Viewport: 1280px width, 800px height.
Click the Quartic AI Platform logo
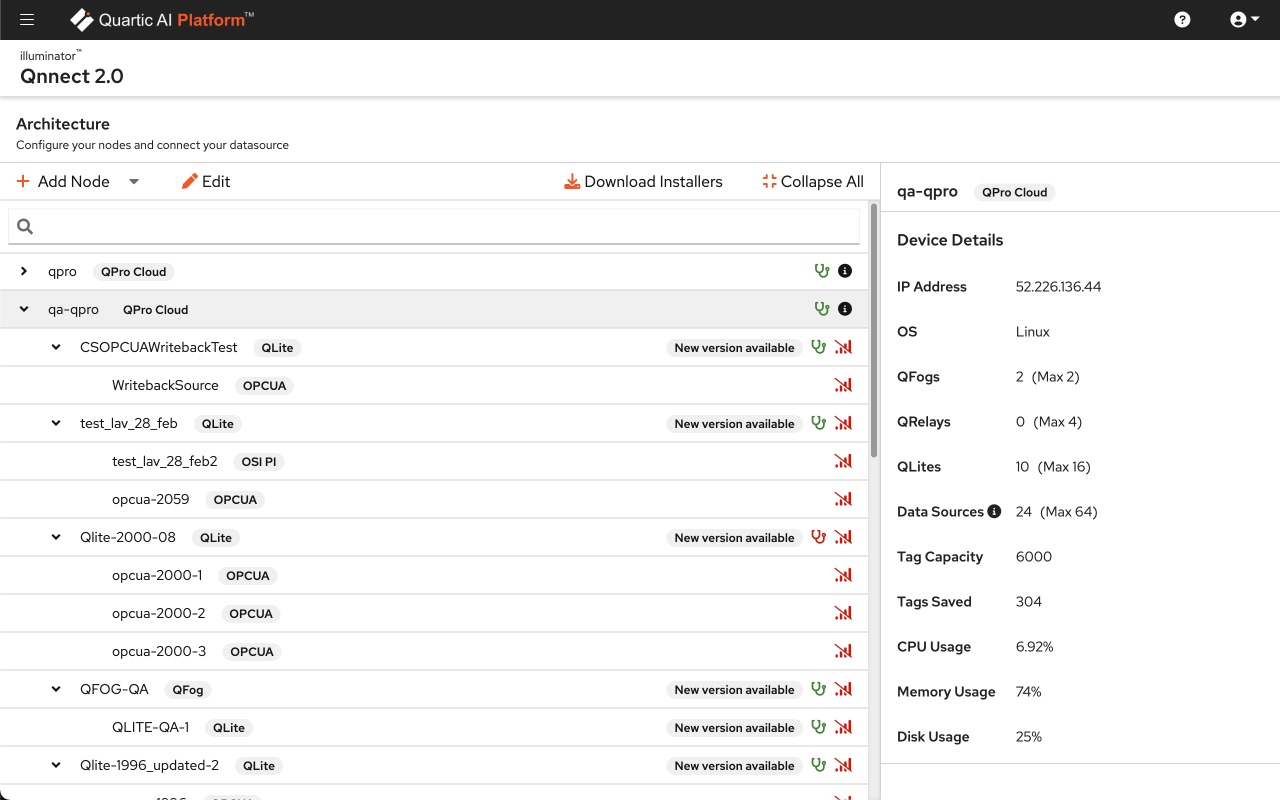(162, 20)
